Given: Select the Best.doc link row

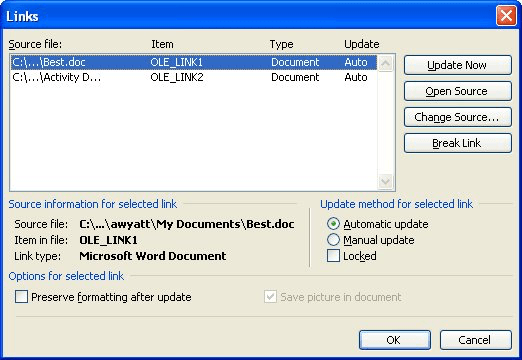Looking at the screenshot, I should (194, 62).
